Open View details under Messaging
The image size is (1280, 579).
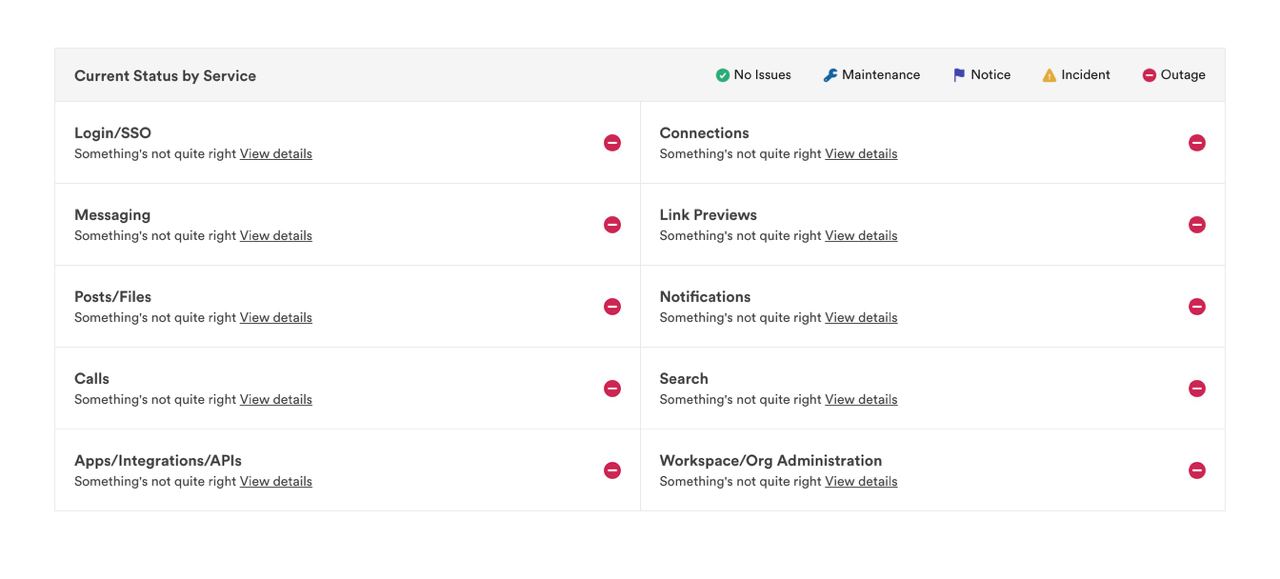click(x=276, y=236)
